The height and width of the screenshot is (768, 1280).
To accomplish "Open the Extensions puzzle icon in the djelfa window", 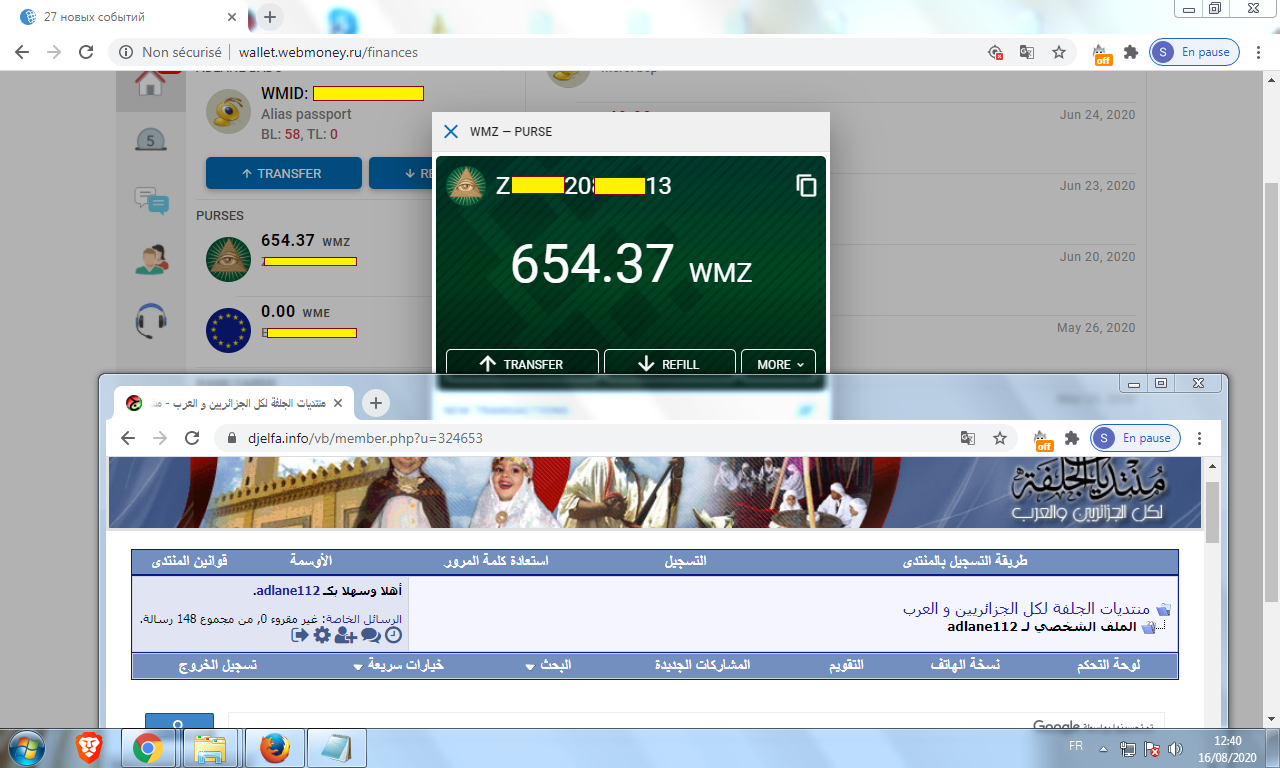I will click(1072, 438).
